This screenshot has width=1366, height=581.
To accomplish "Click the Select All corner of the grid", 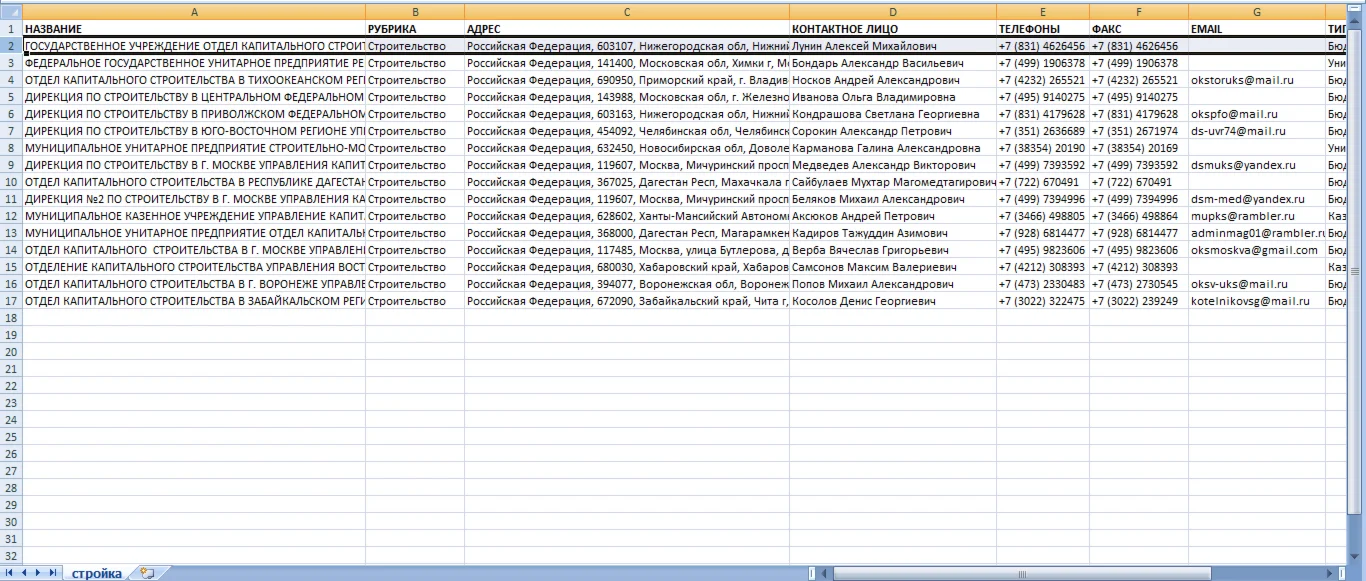I will point(11,11).
